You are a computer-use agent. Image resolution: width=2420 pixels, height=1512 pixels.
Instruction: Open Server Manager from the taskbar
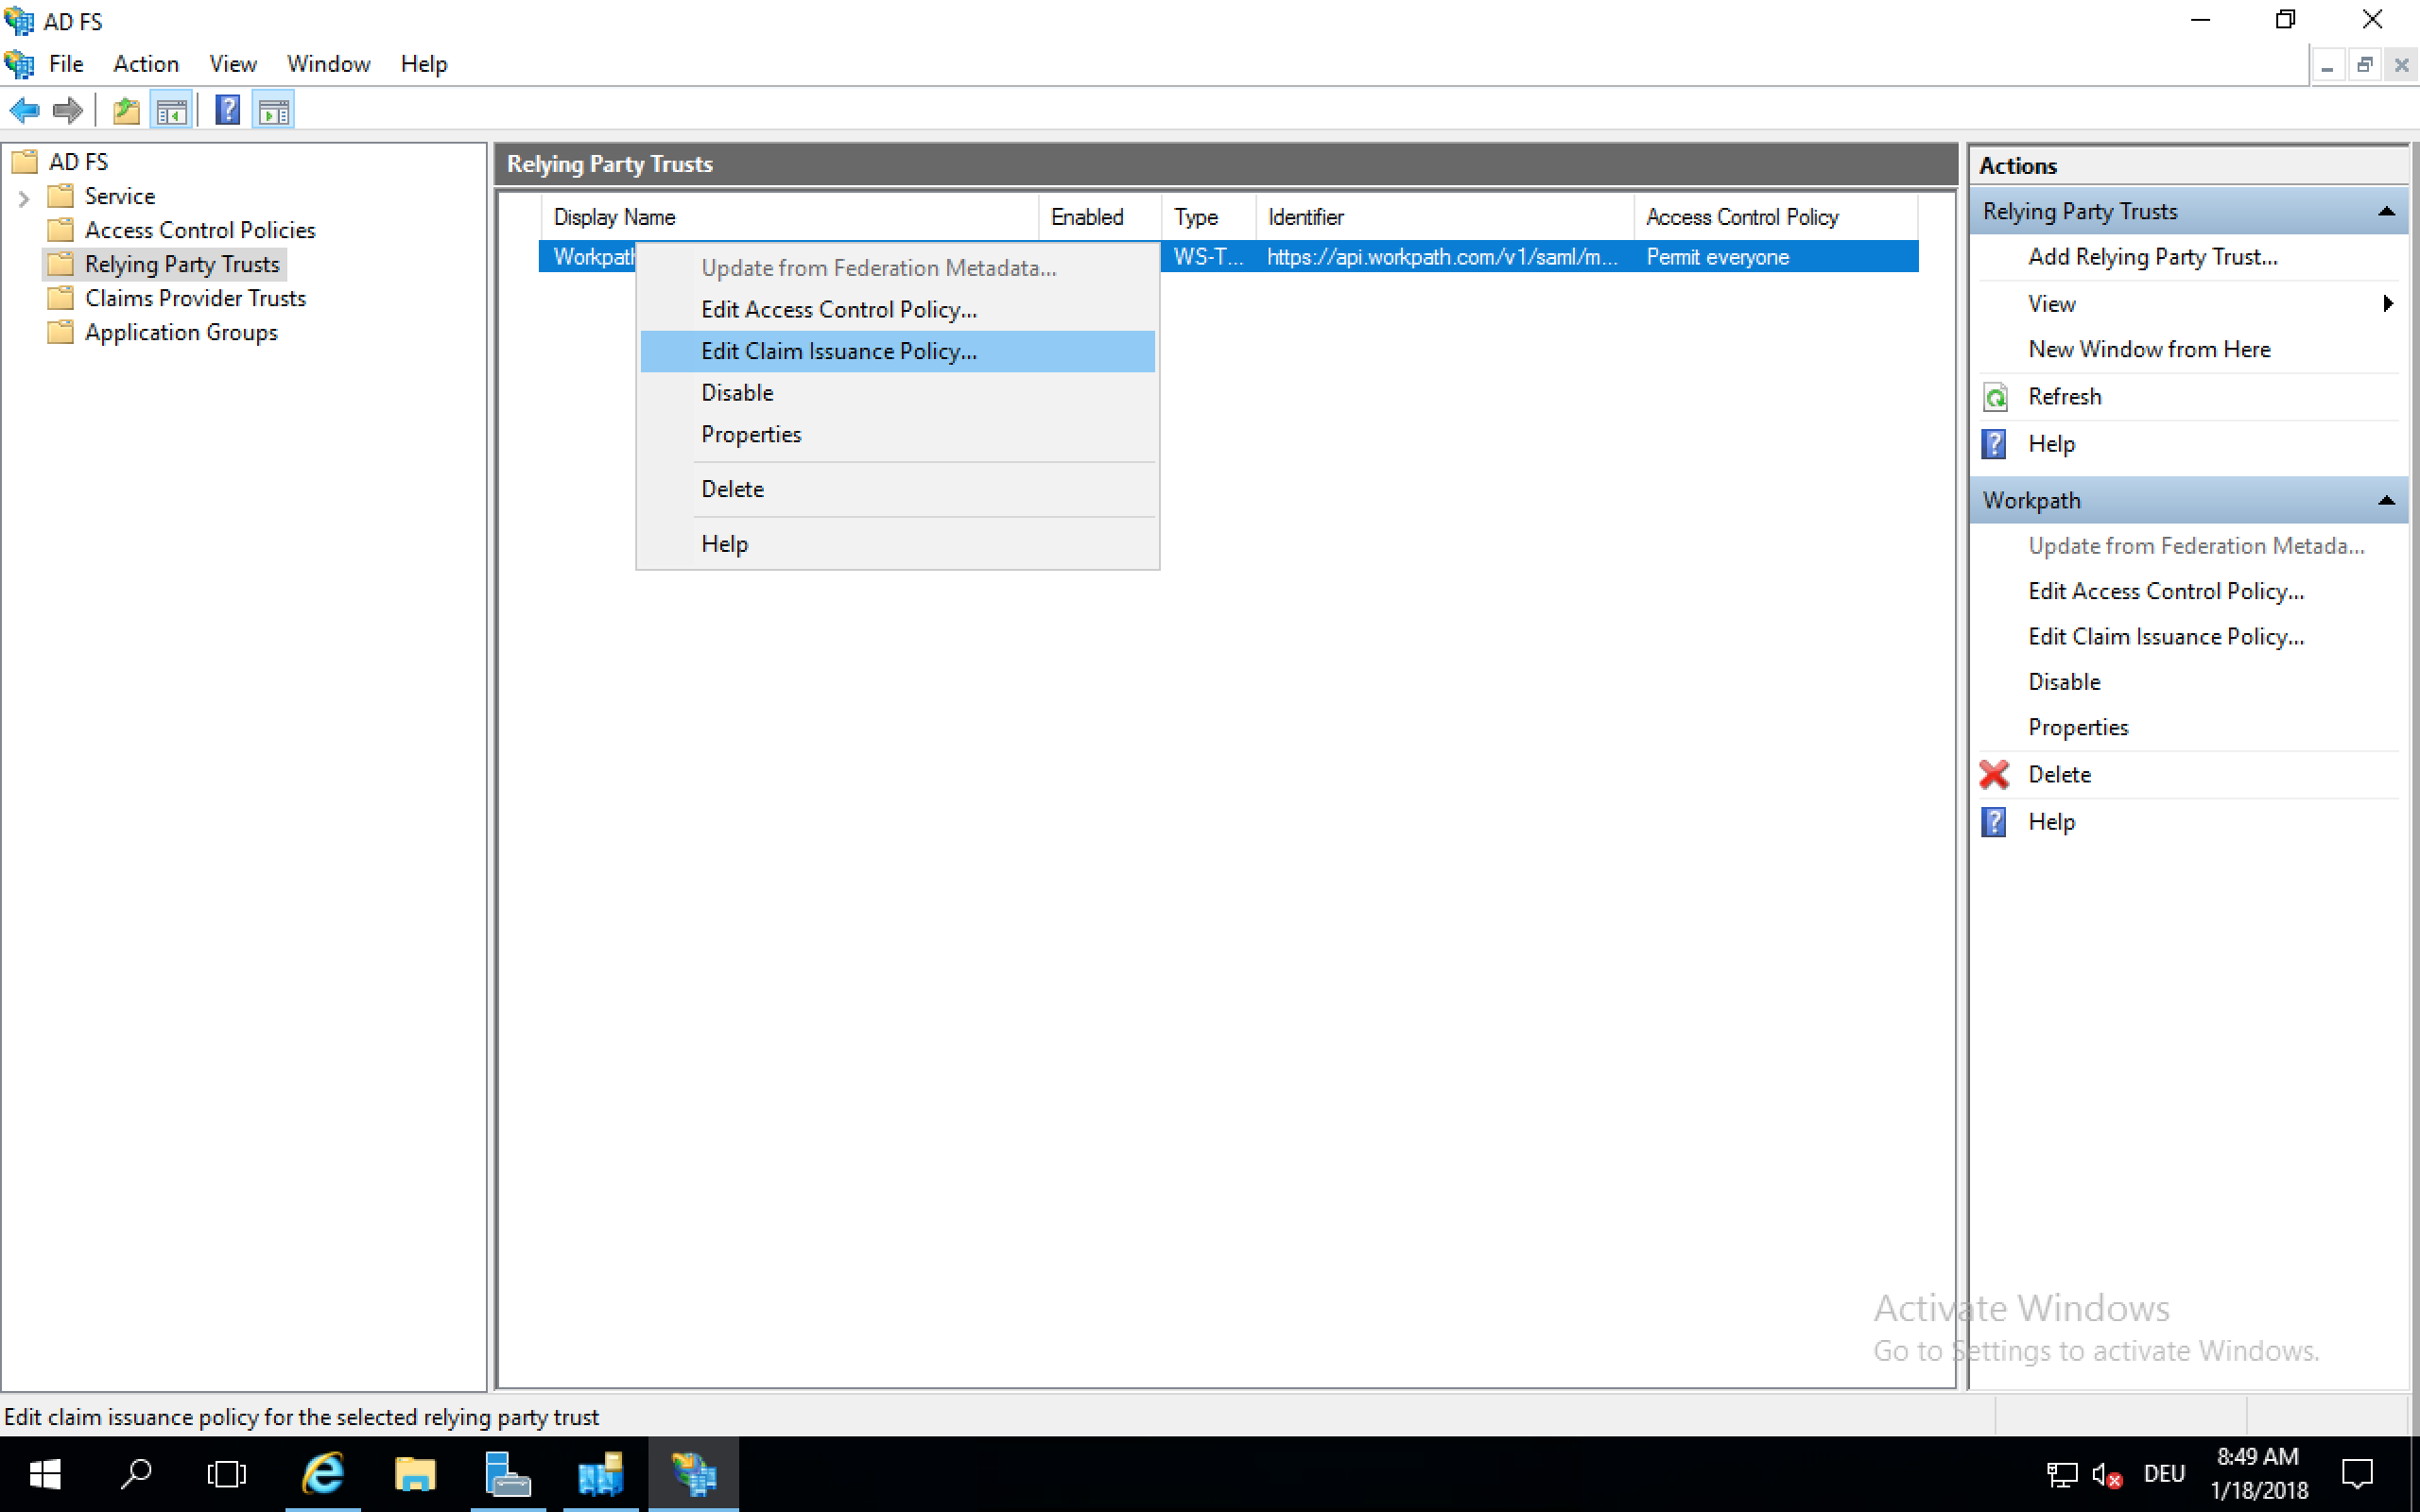tap(508, 1474)
